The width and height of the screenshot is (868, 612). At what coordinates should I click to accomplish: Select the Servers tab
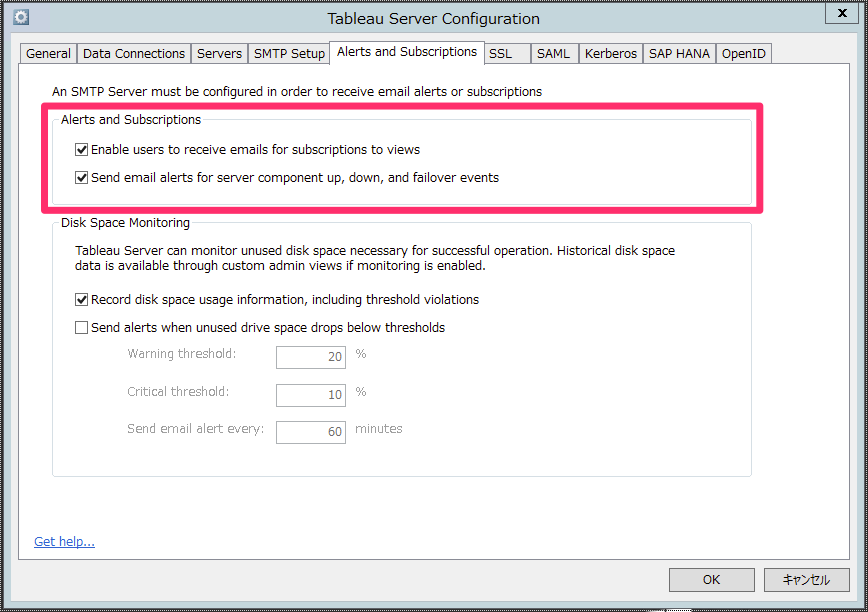[219, 52]
